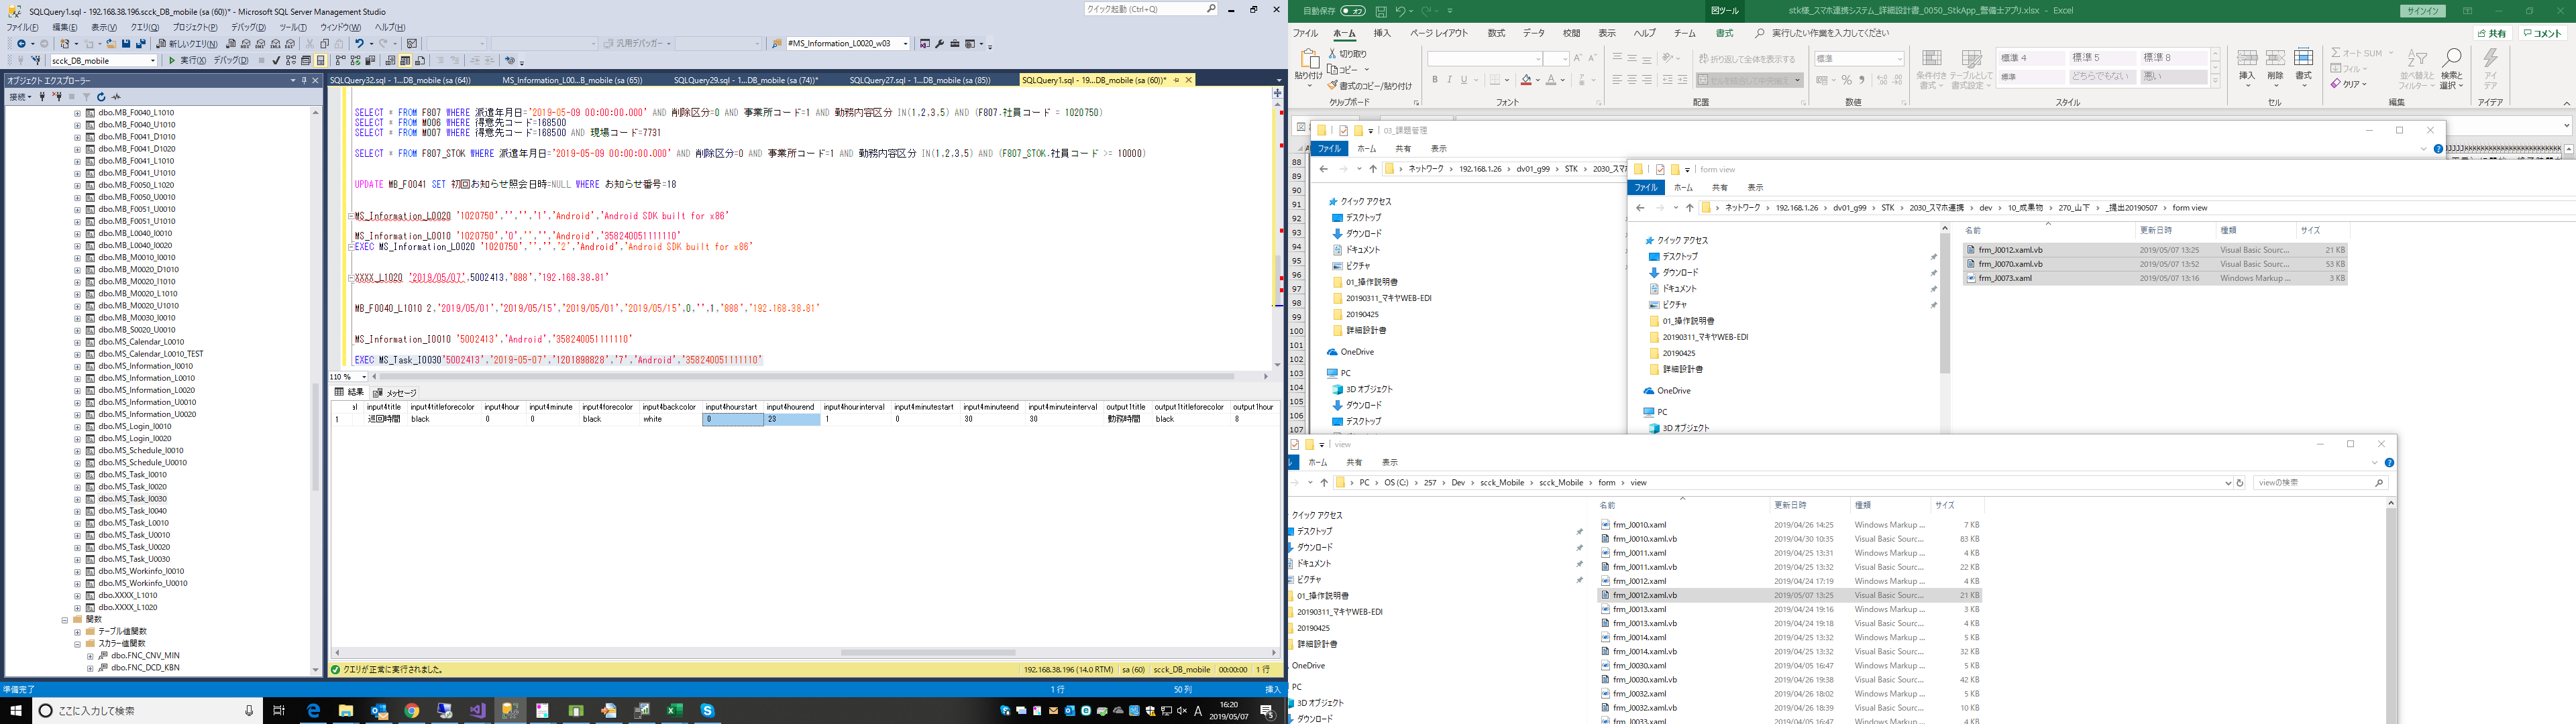The height and width of the screenshot is (724, 2576).
Task: Click 書式のコピー/貼り付け format painter in Excel
Action: [1371, 86]
